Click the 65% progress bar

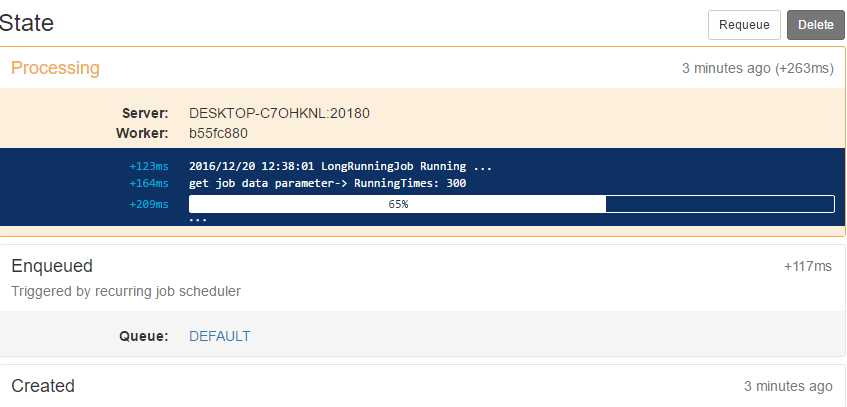pos(512,204)
